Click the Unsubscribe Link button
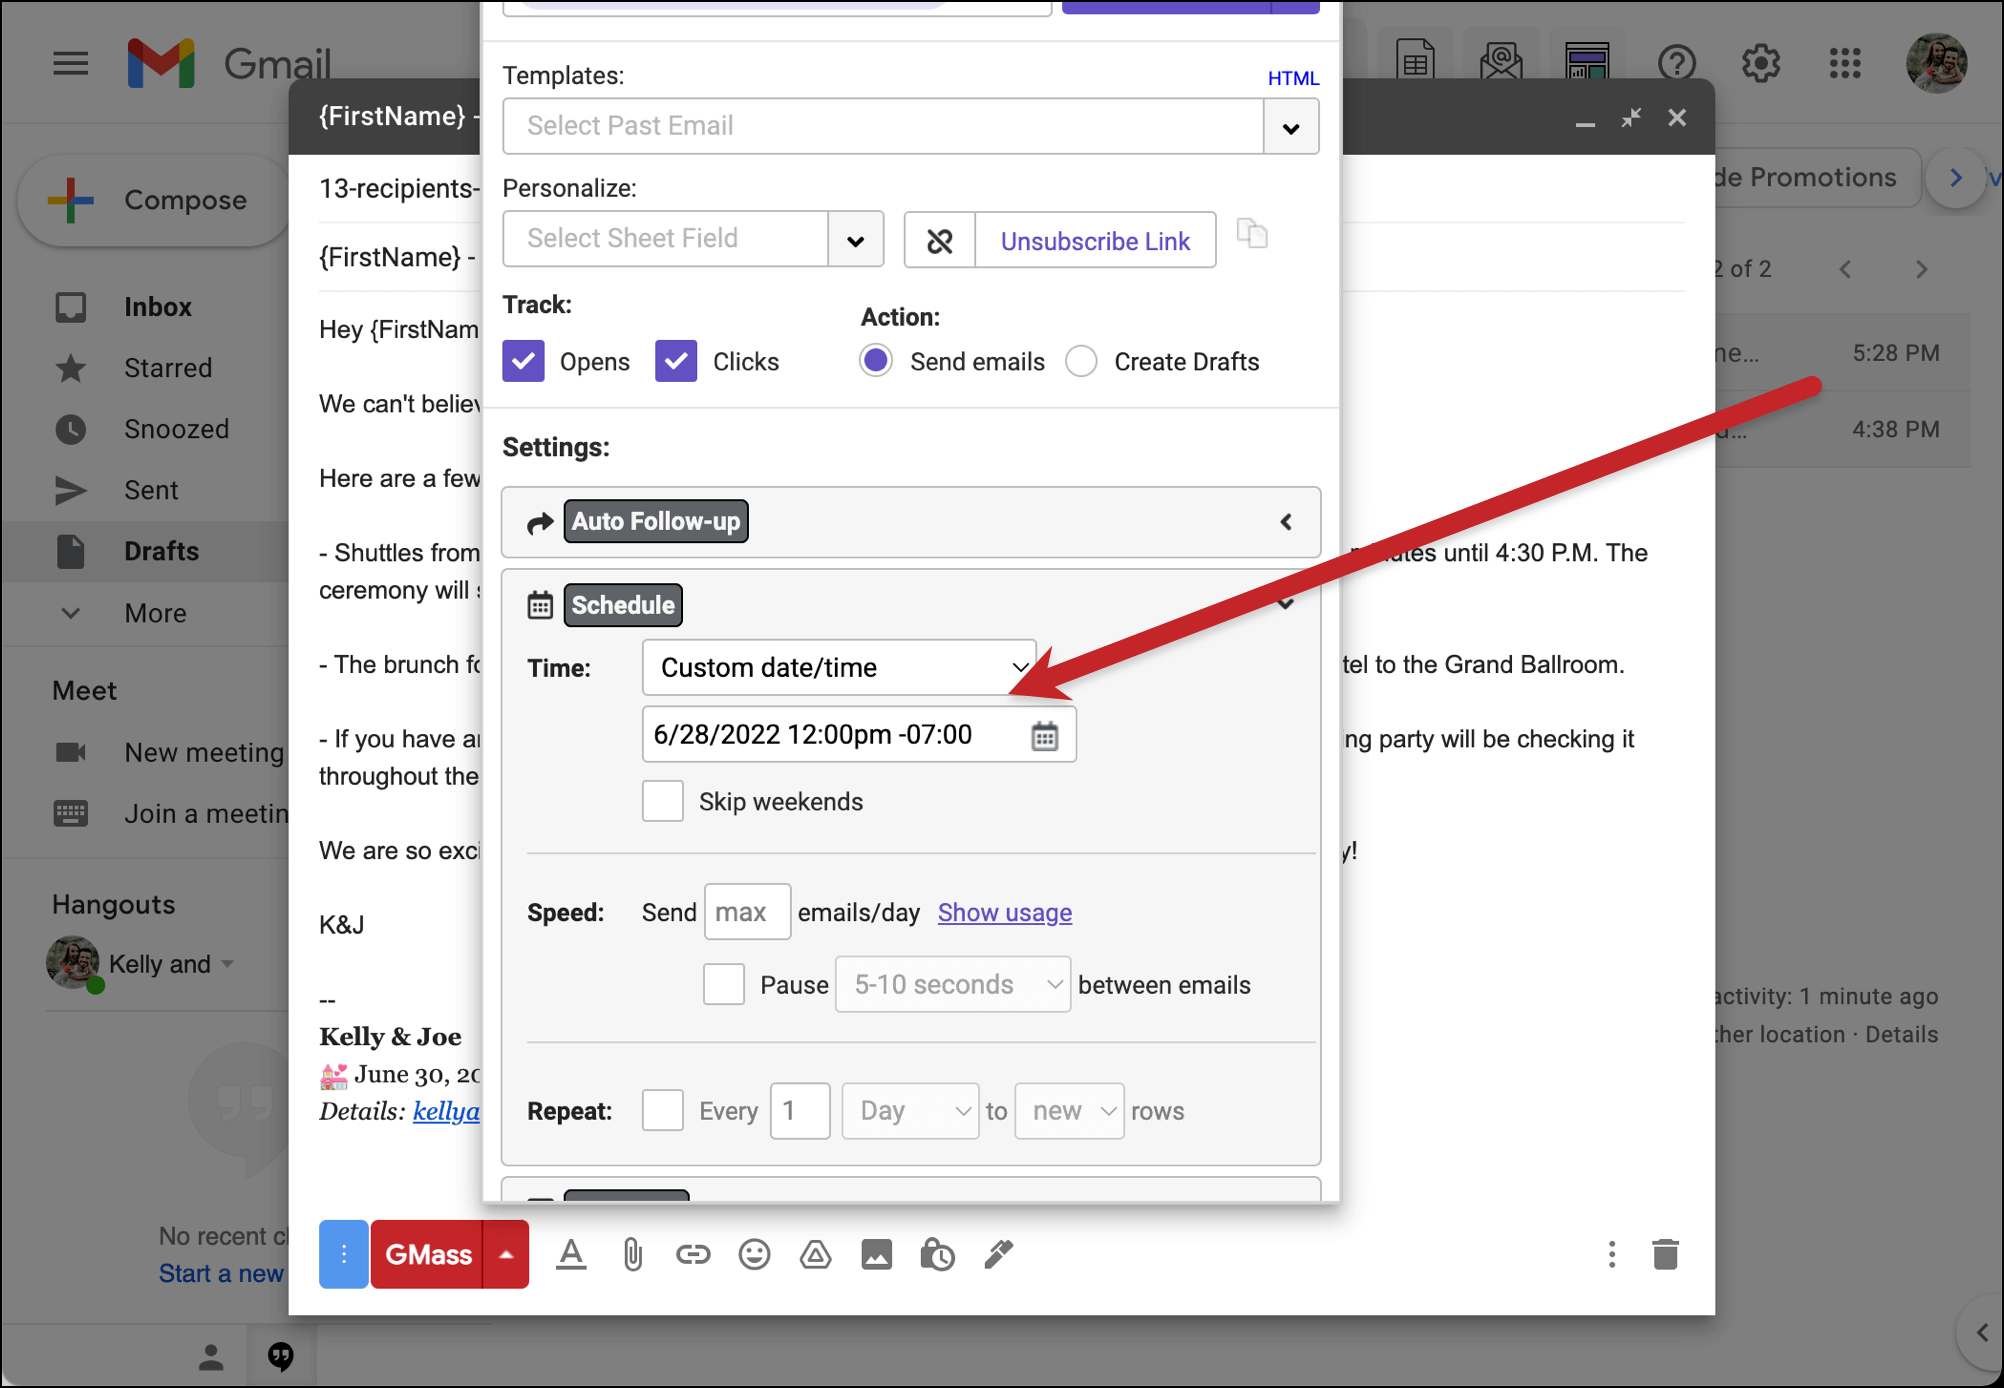Screen dimensions: 2004x1388 pyautogui.click(x=1095, y=240)
